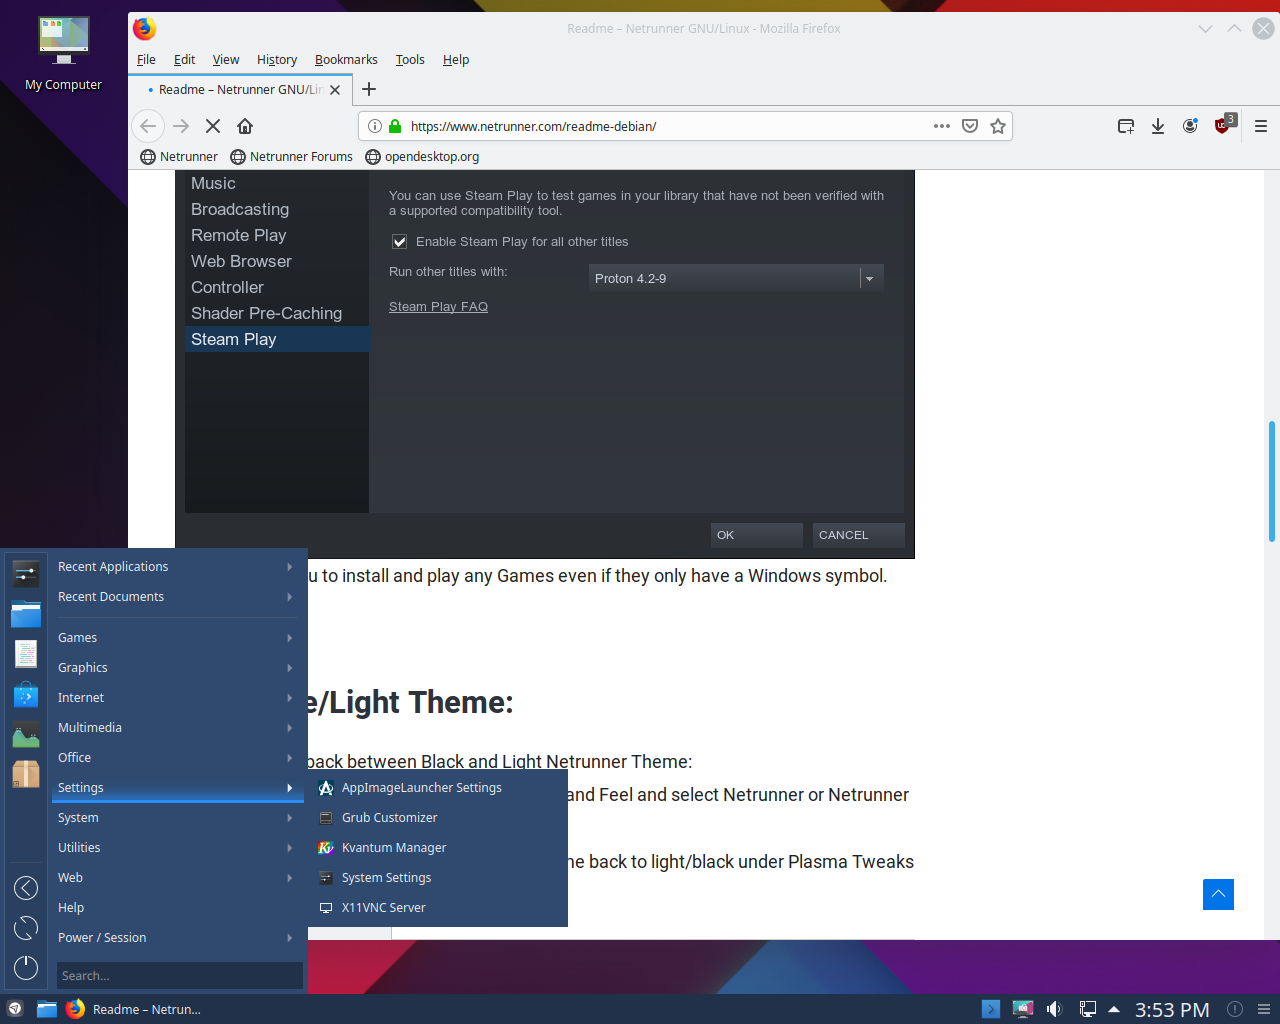Click the reboot circular arrows icon
This screenshot has width=1280, height=1024.
click(x=26, y=928)
